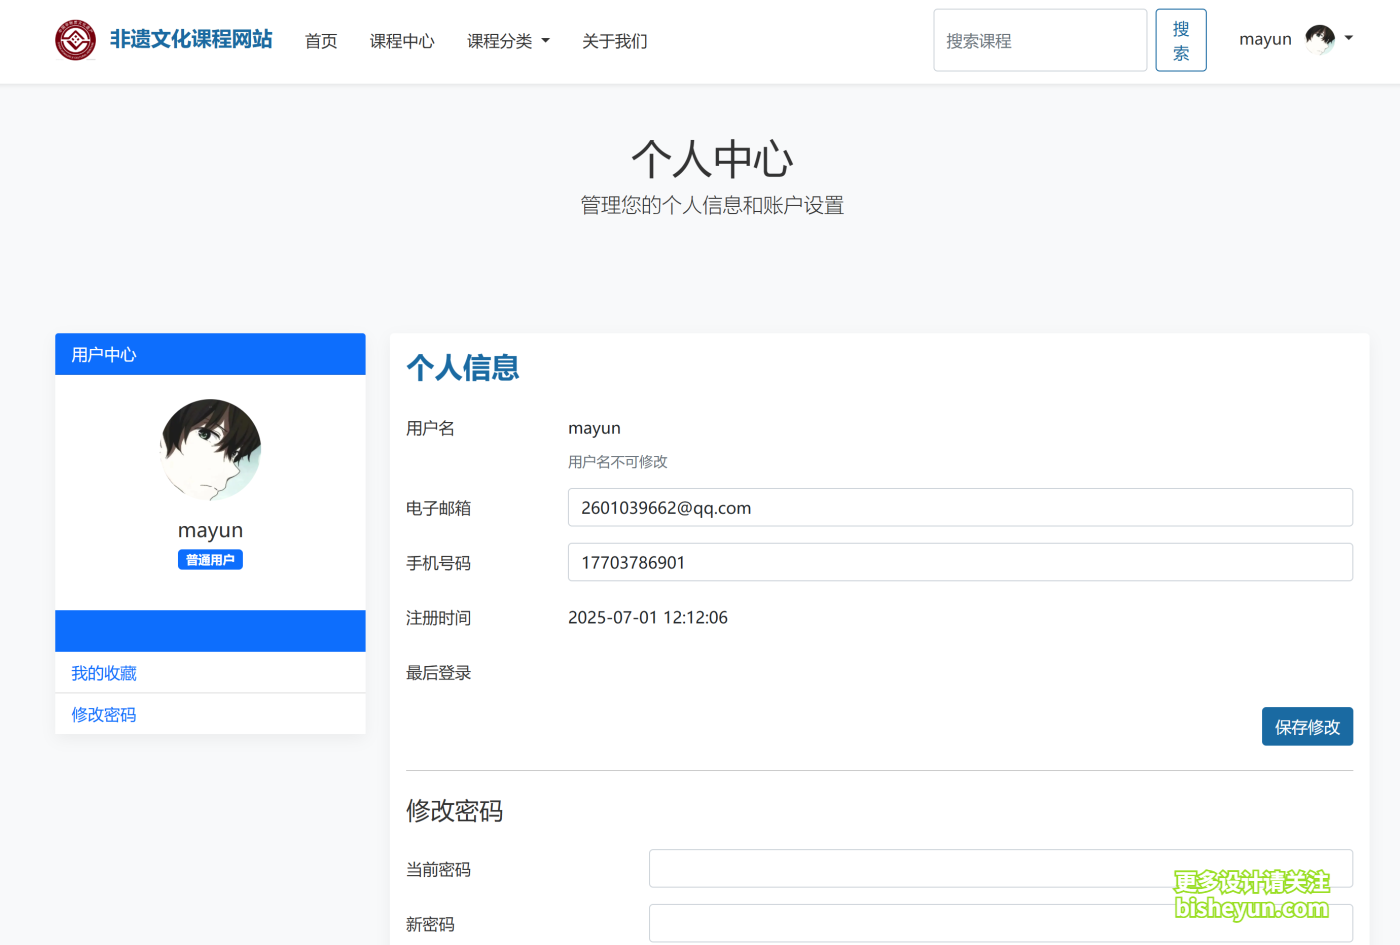Click the 当前密码 password input
1400x945 pixels.
click(1000, 868)
